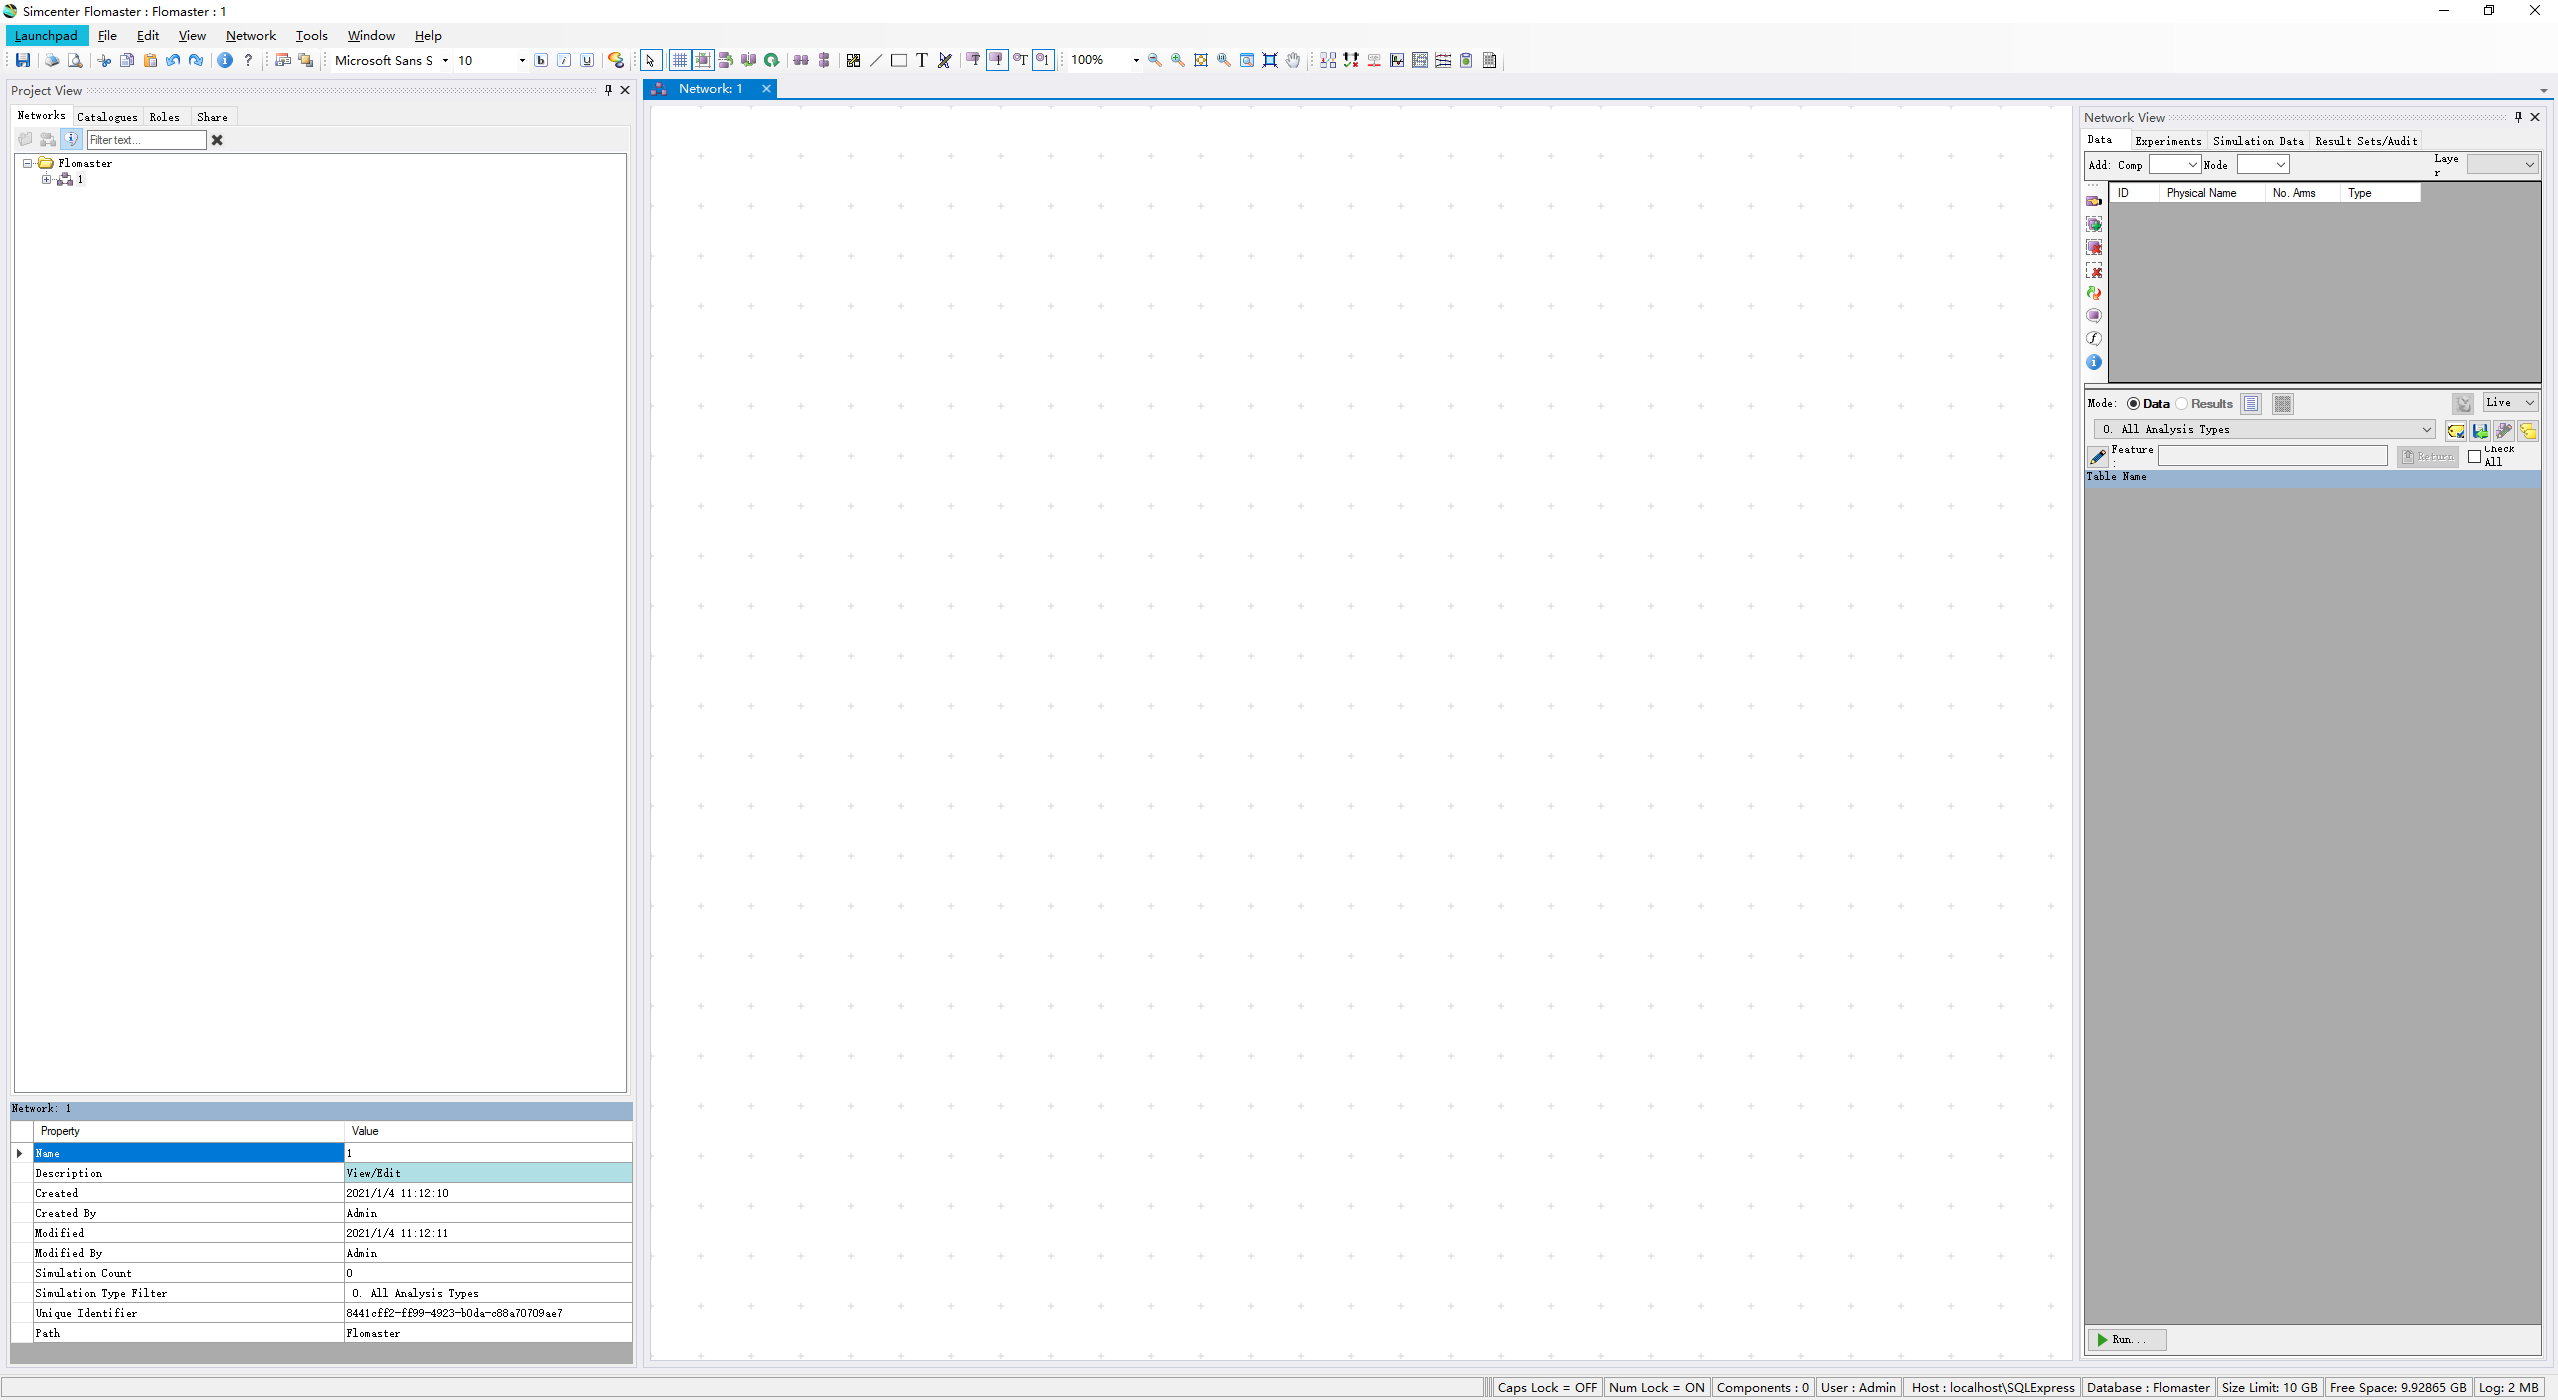This screenshot has height=1400, width=2558.
Task: Open the Tools menu
Action: [311, 36]
